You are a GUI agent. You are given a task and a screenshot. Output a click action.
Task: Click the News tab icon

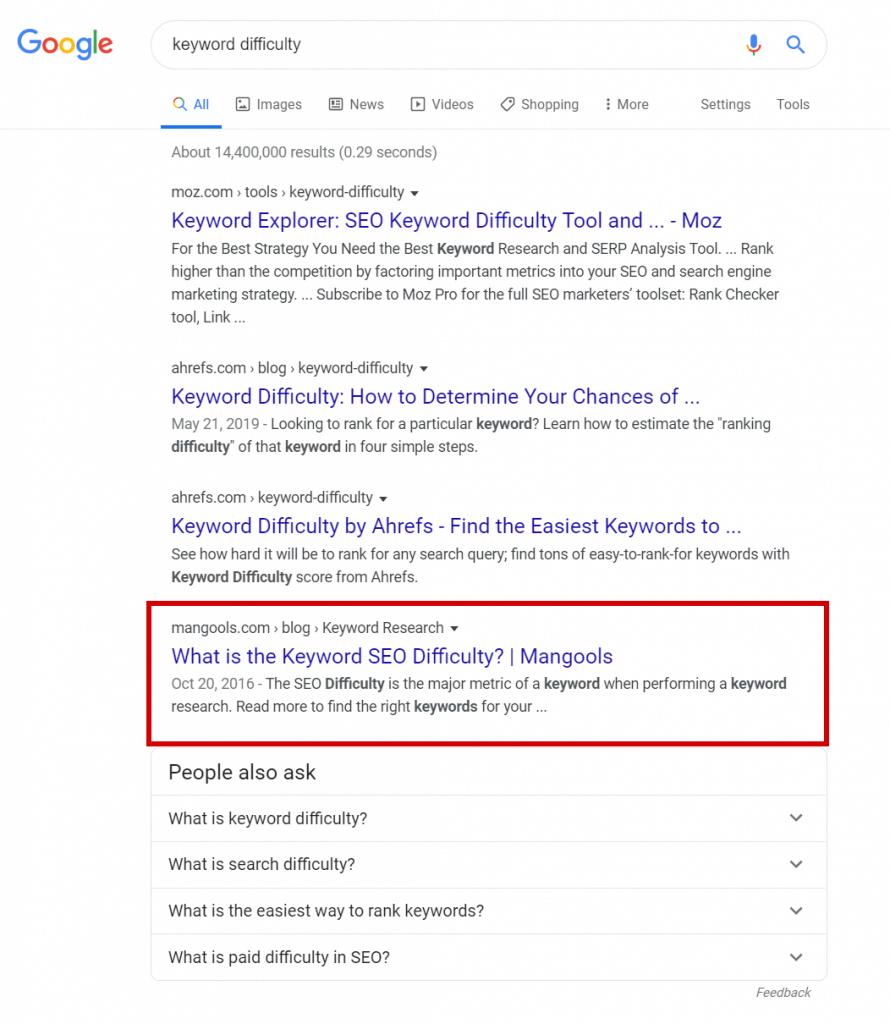tap(334, 104)
